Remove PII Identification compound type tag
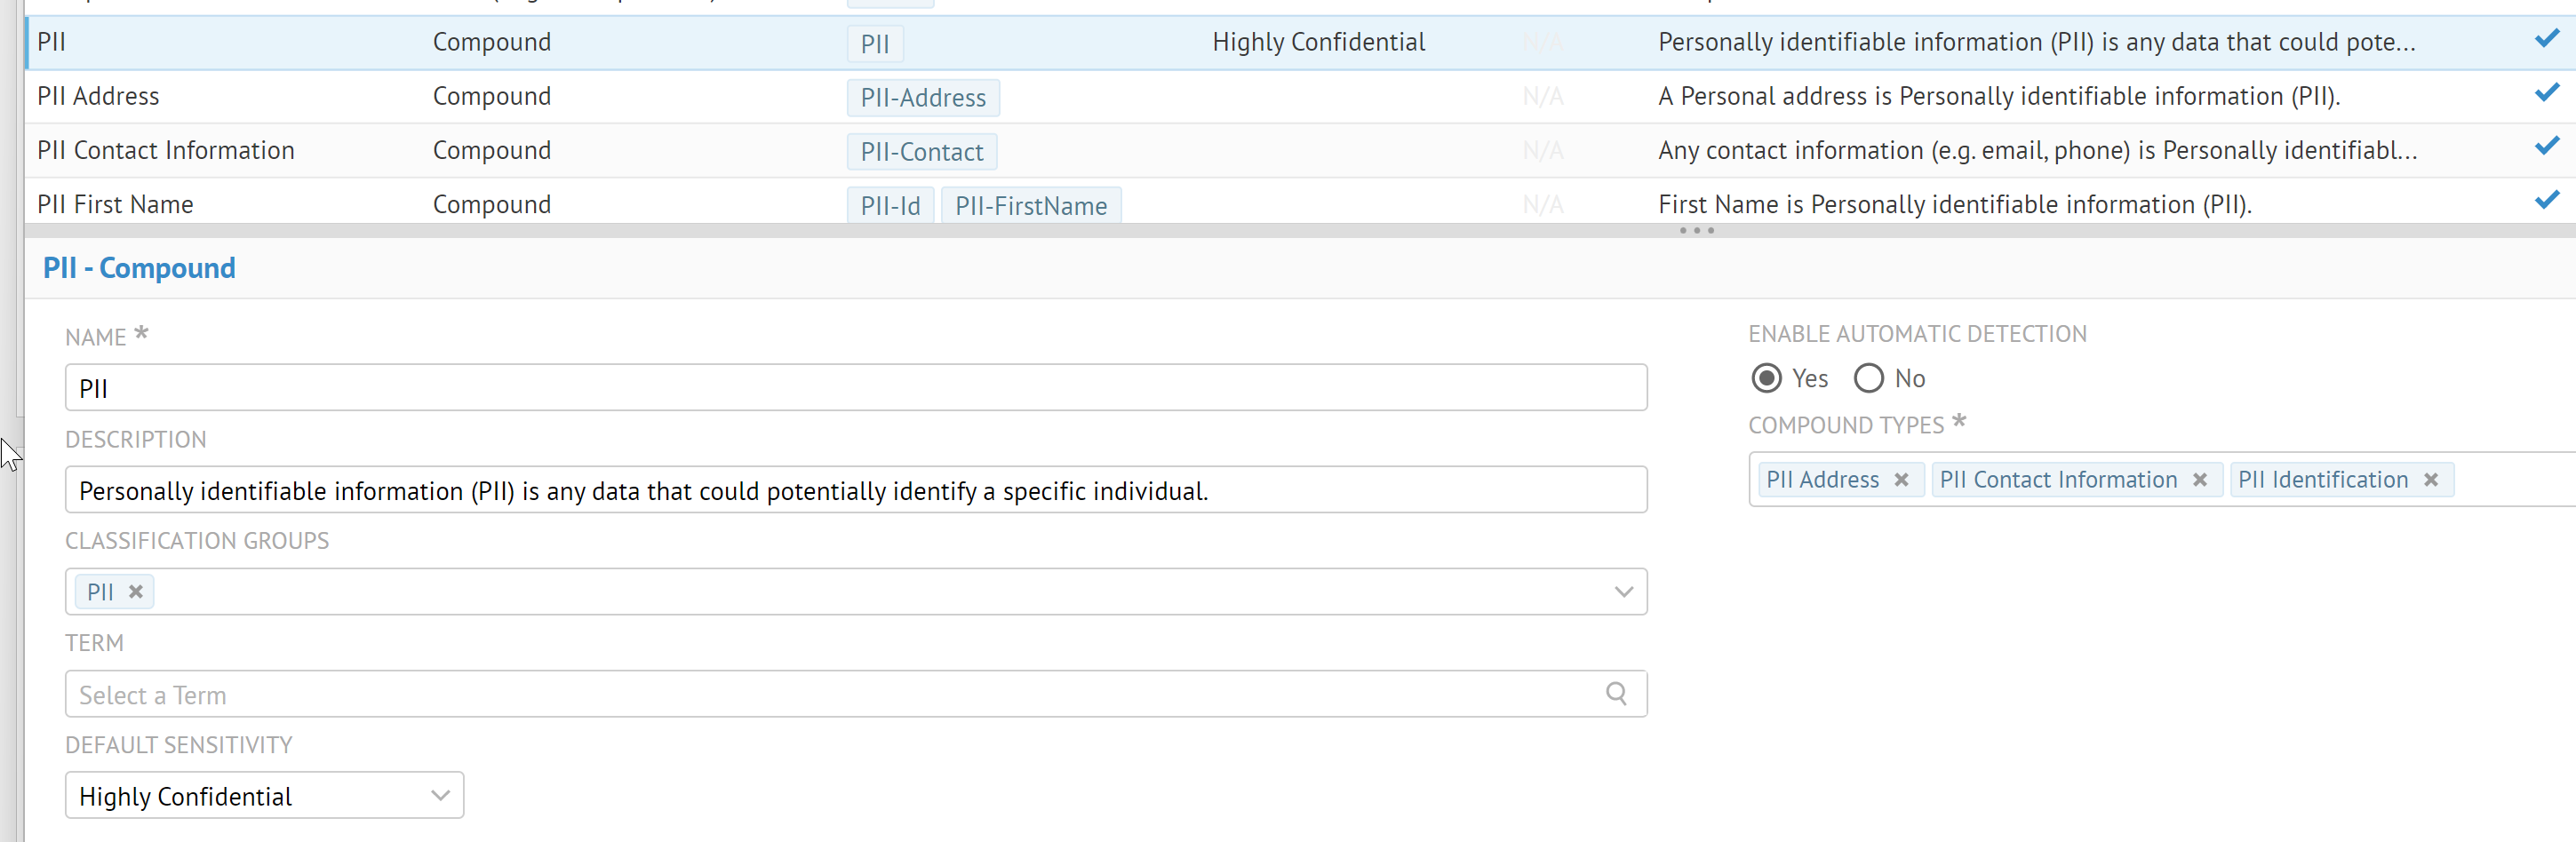 point(2430,480)
